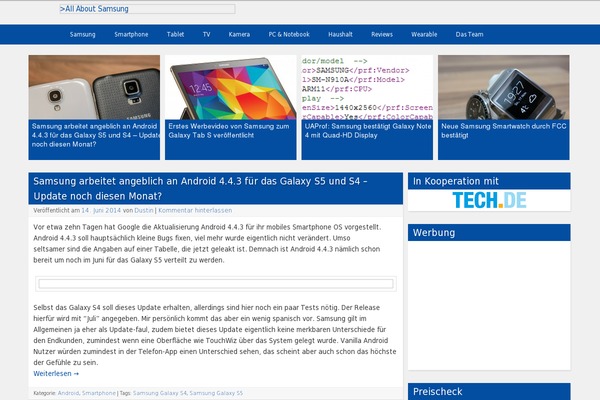600x400 pixels.
Task: Open the Smartphone category link below the article
Action: [99, 393]
